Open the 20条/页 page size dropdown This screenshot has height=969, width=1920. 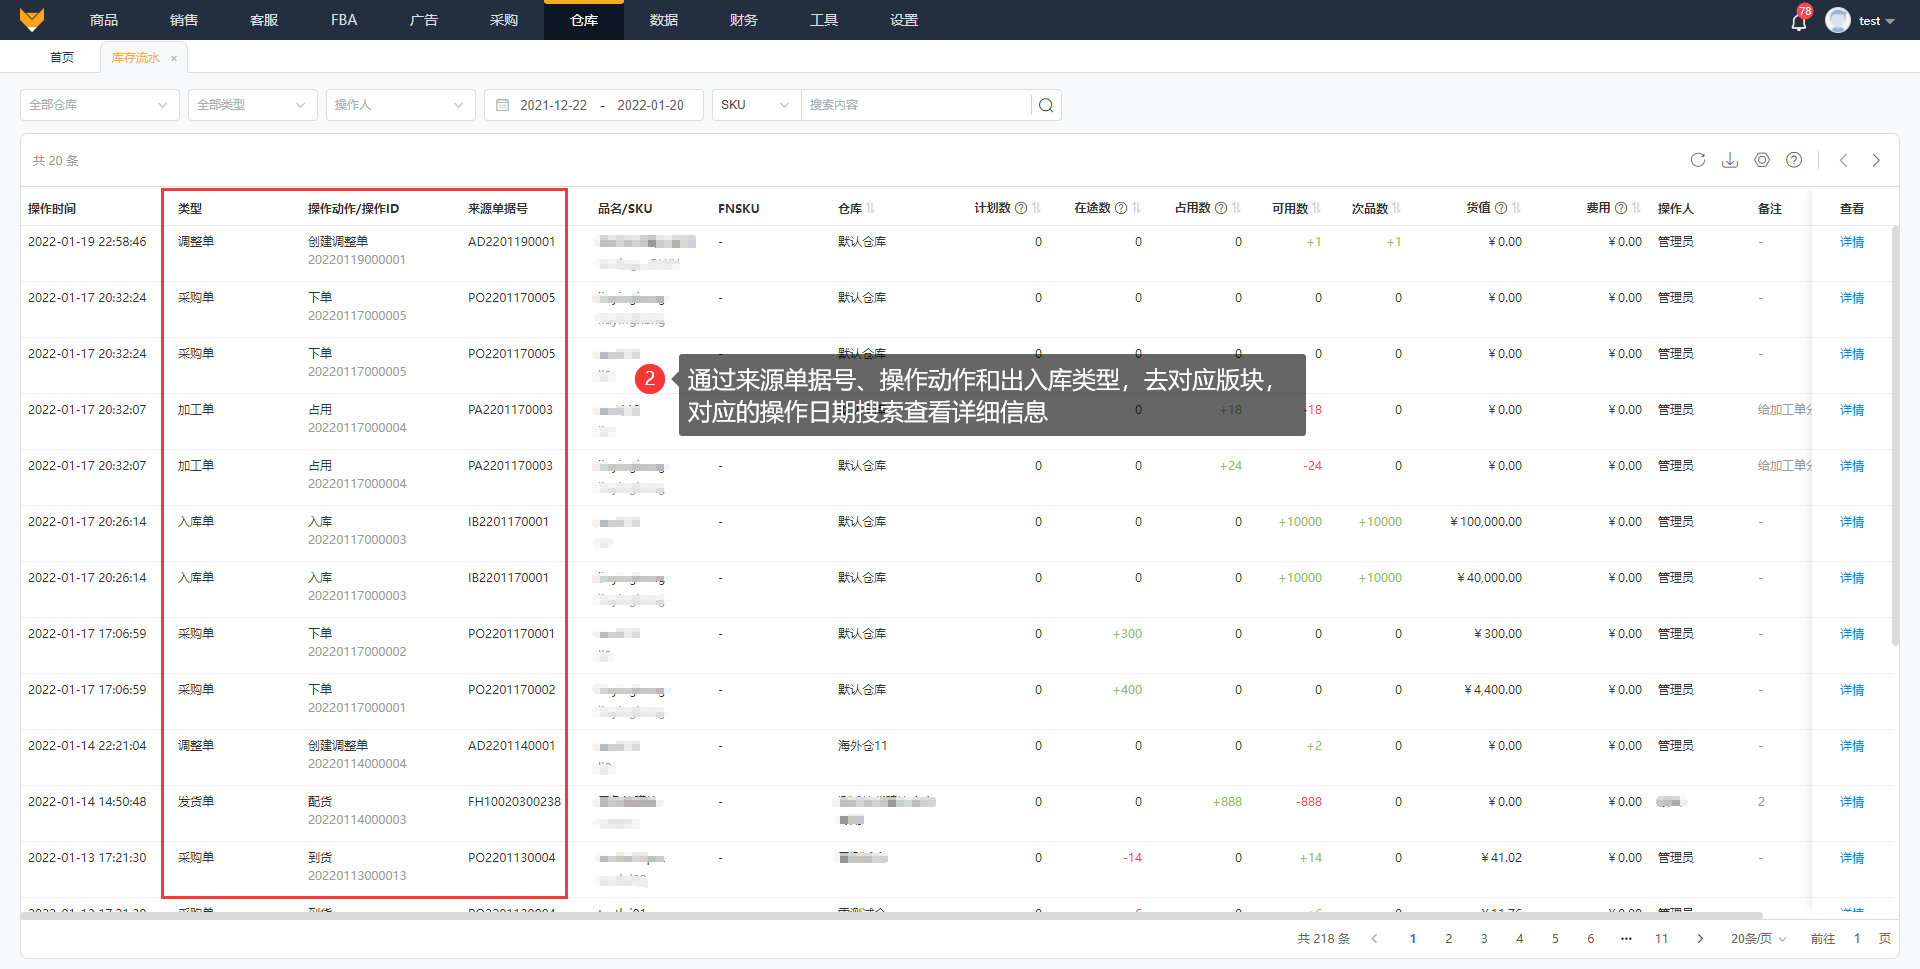(x=1758, y=938)
